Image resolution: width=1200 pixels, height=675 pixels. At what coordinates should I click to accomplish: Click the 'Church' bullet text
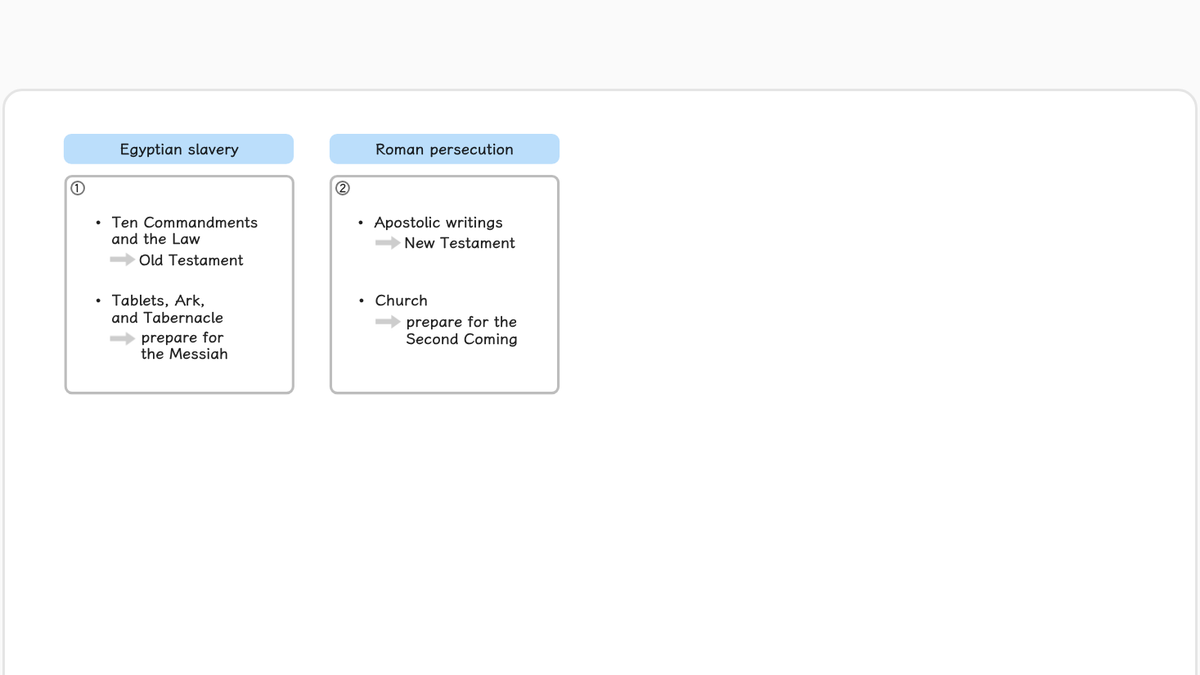[401, 300]
